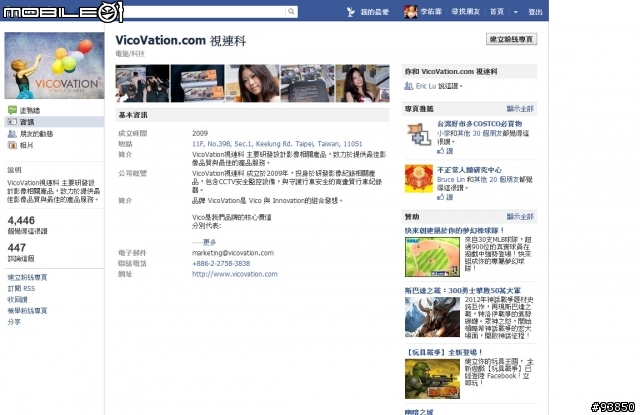Click the search input field in header
Viewport: 640px width, 415px height.
[204, 11]
